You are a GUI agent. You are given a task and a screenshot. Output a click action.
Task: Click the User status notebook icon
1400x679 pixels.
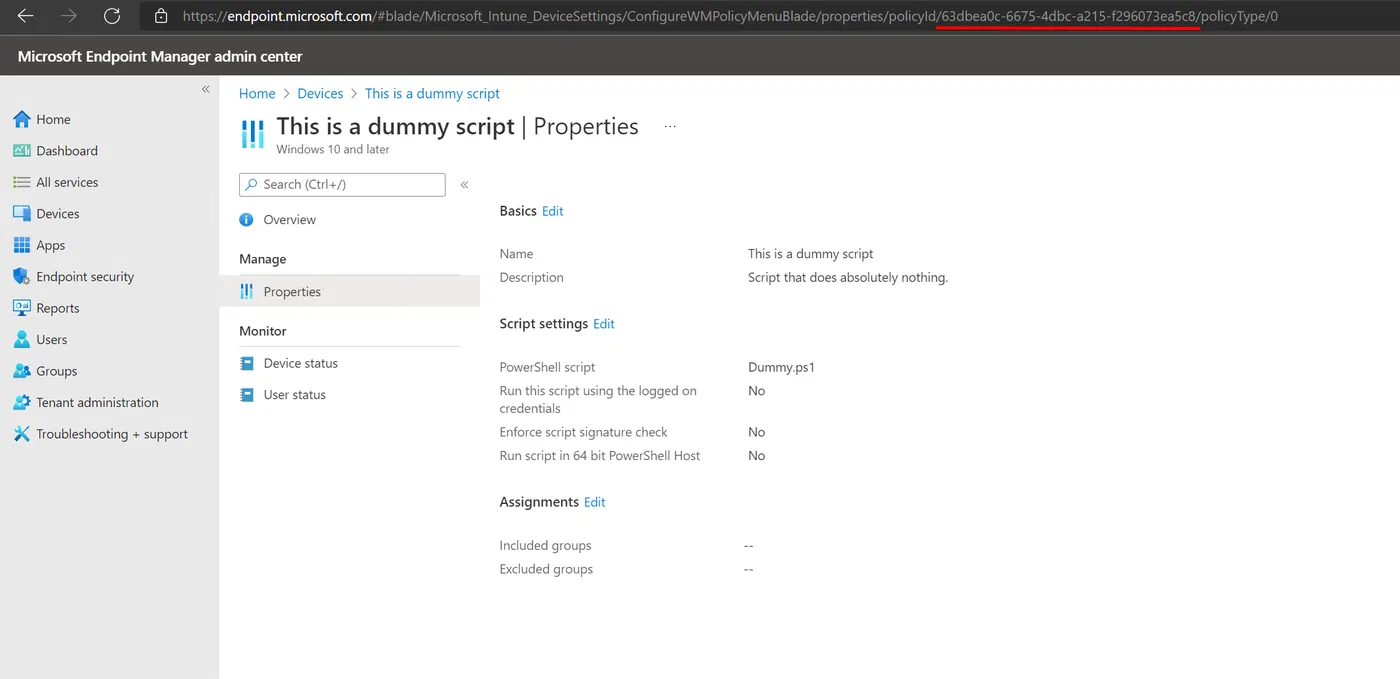(247, 395)
